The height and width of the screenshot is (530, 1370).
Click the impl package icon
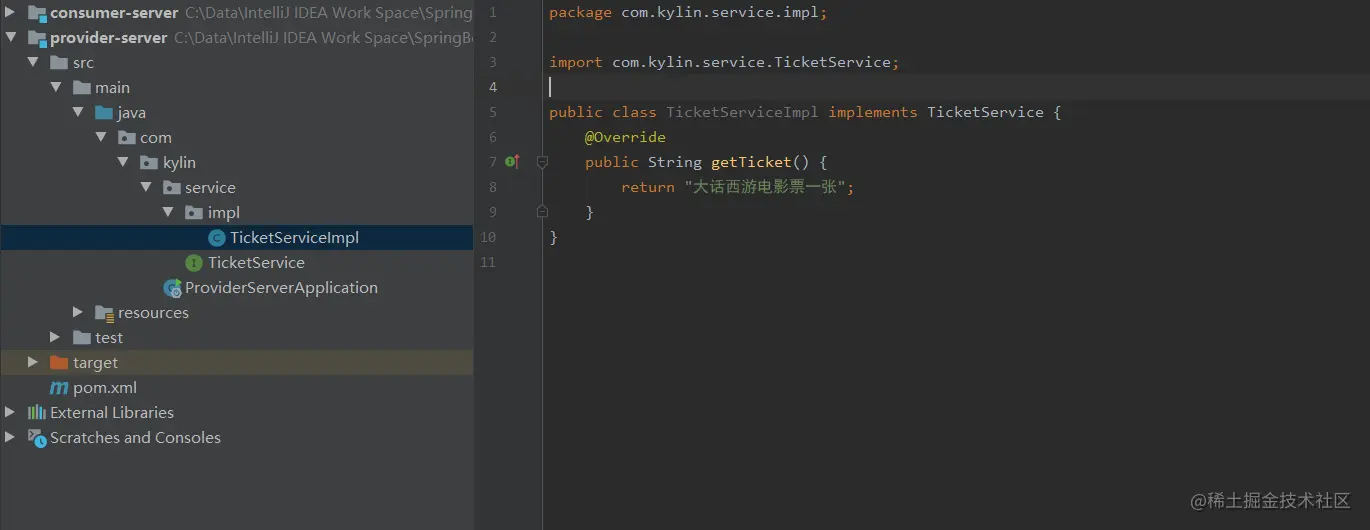click(194, 213)
